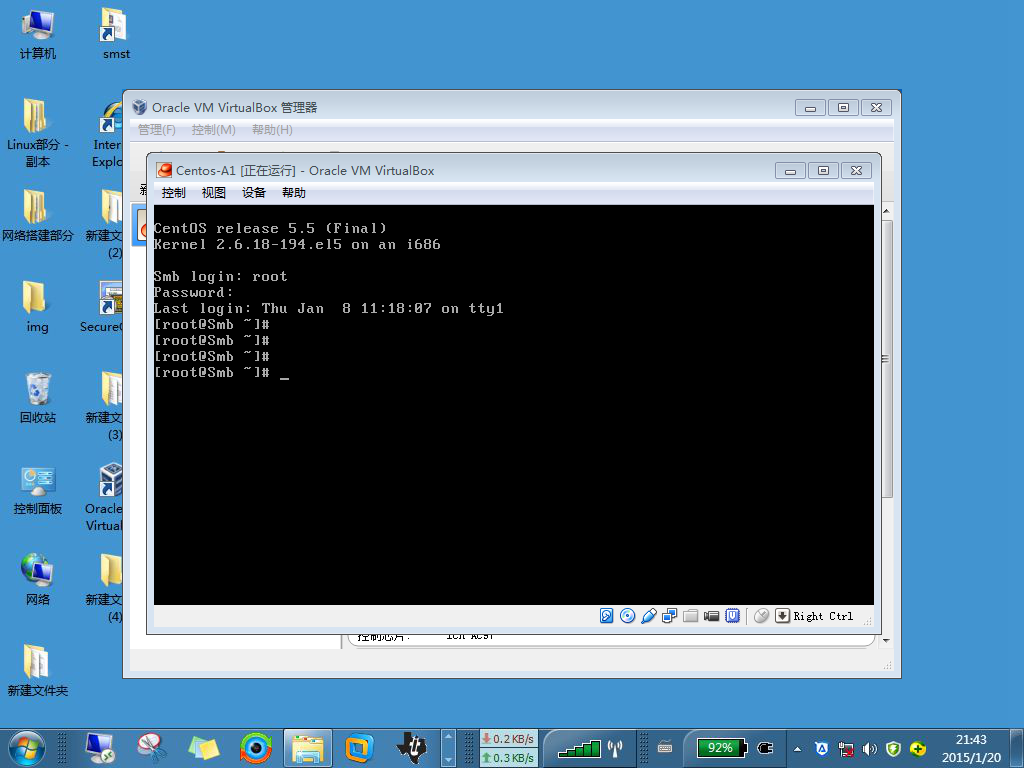
Task: Click the Manager scrollbar up arrow
Action: click(886, 212)
